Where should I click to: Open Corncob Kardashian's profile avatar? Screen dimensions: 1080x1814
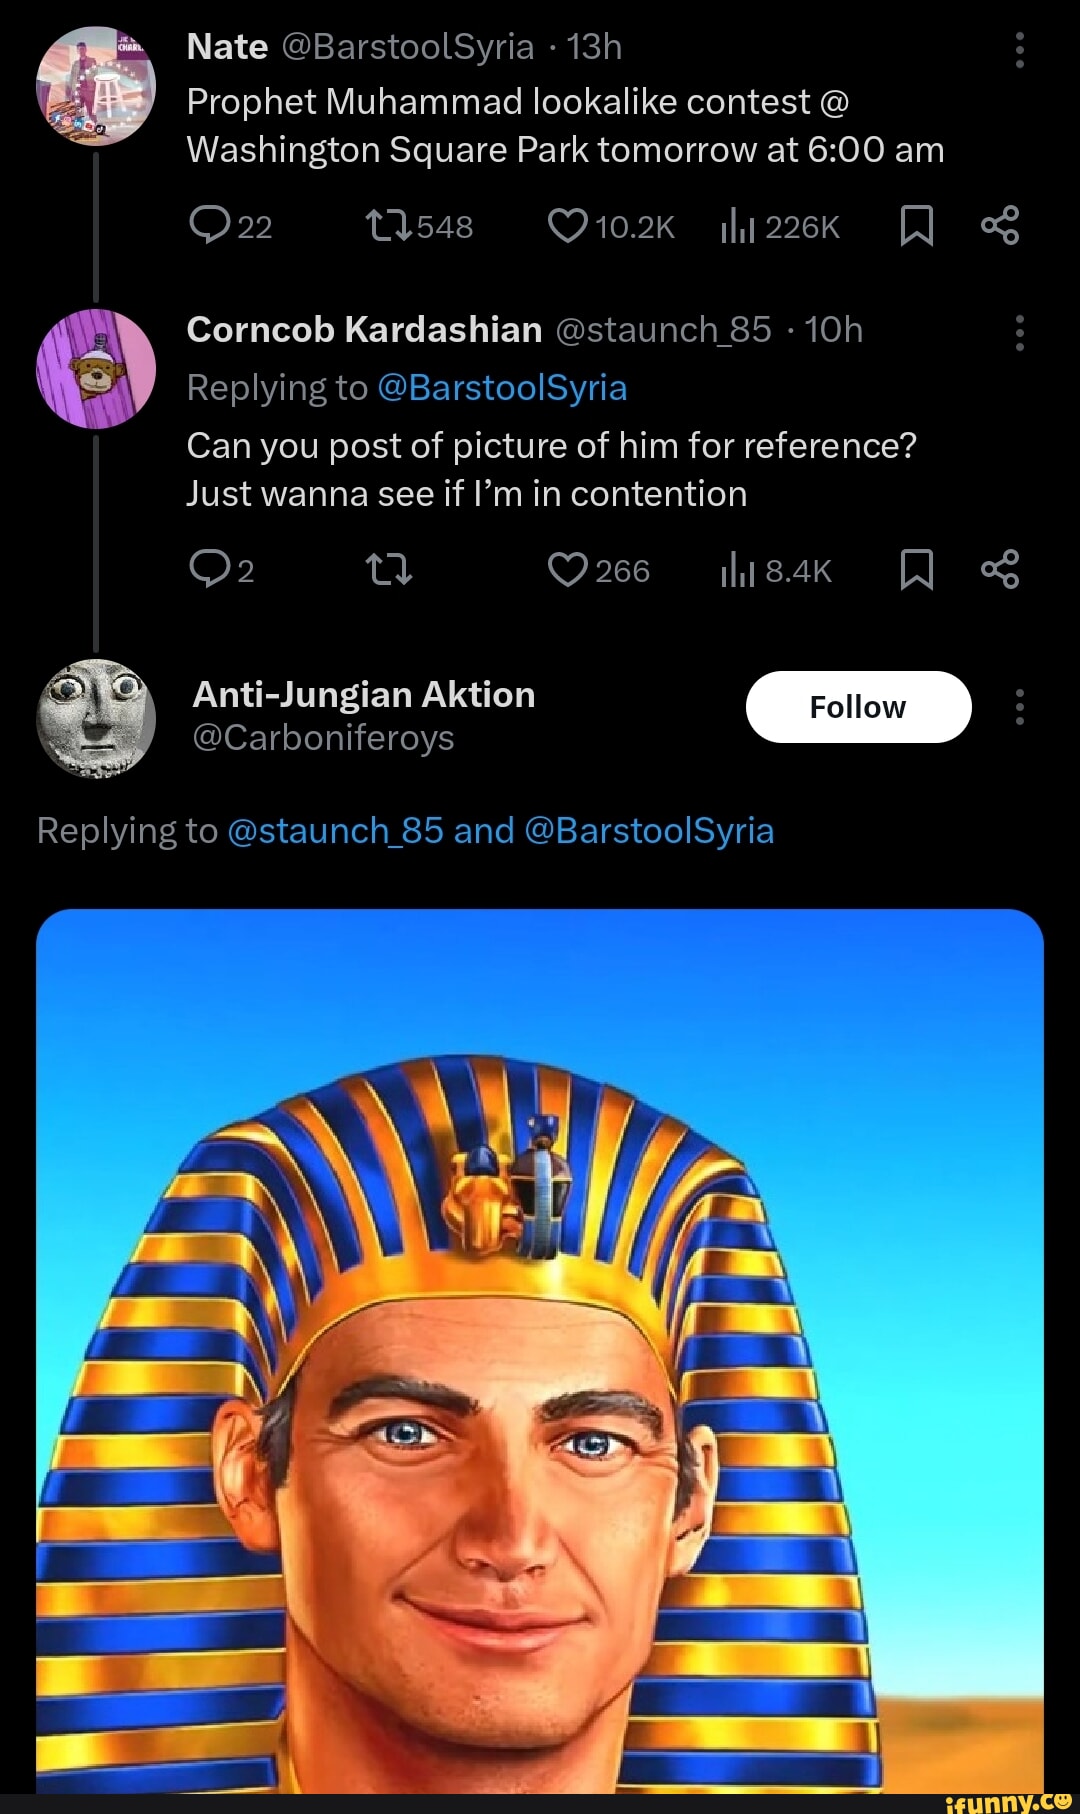click(96, 369)
